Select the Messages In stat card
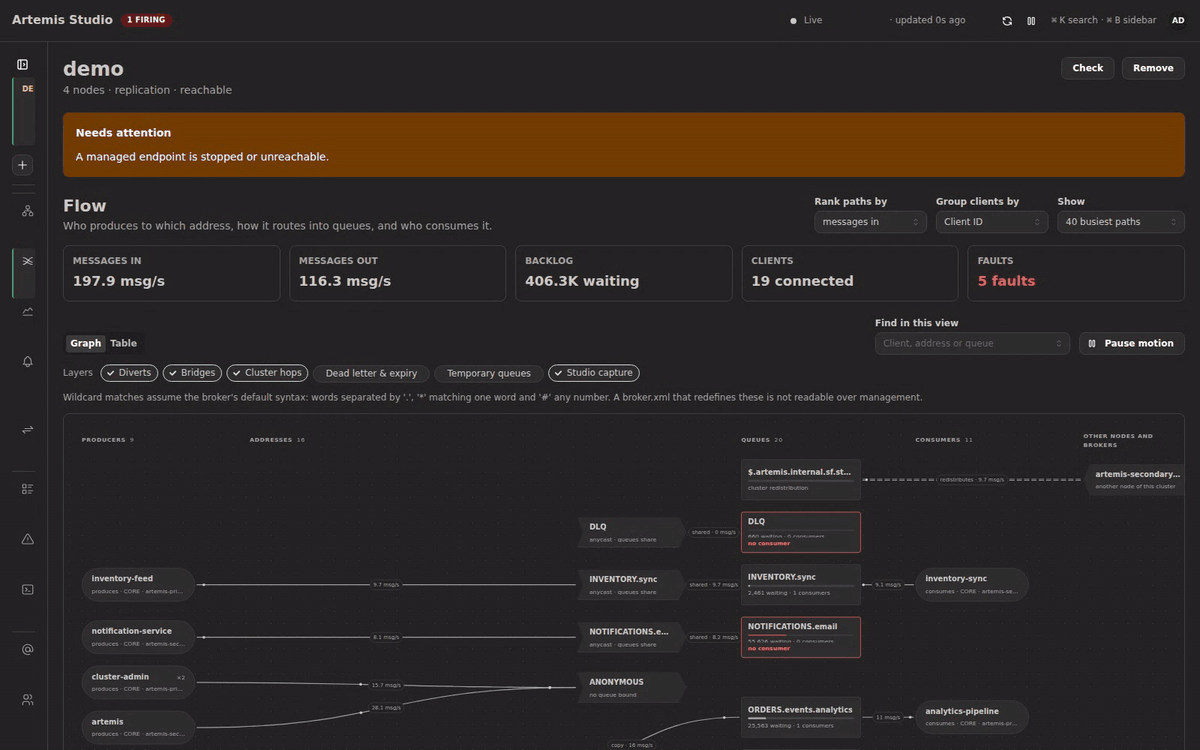The width and height of the screenshot is (1200, 750). pyautogui.click(x=172, y=273)
